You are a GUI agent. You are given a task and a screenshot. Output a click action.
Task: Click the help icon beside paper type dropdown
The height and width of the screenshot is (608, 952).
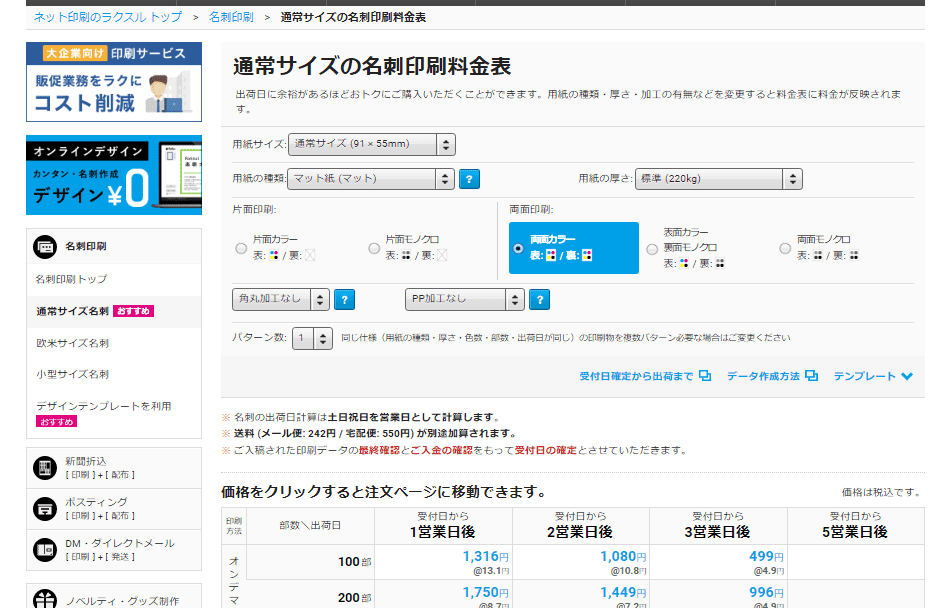(469, 179)
